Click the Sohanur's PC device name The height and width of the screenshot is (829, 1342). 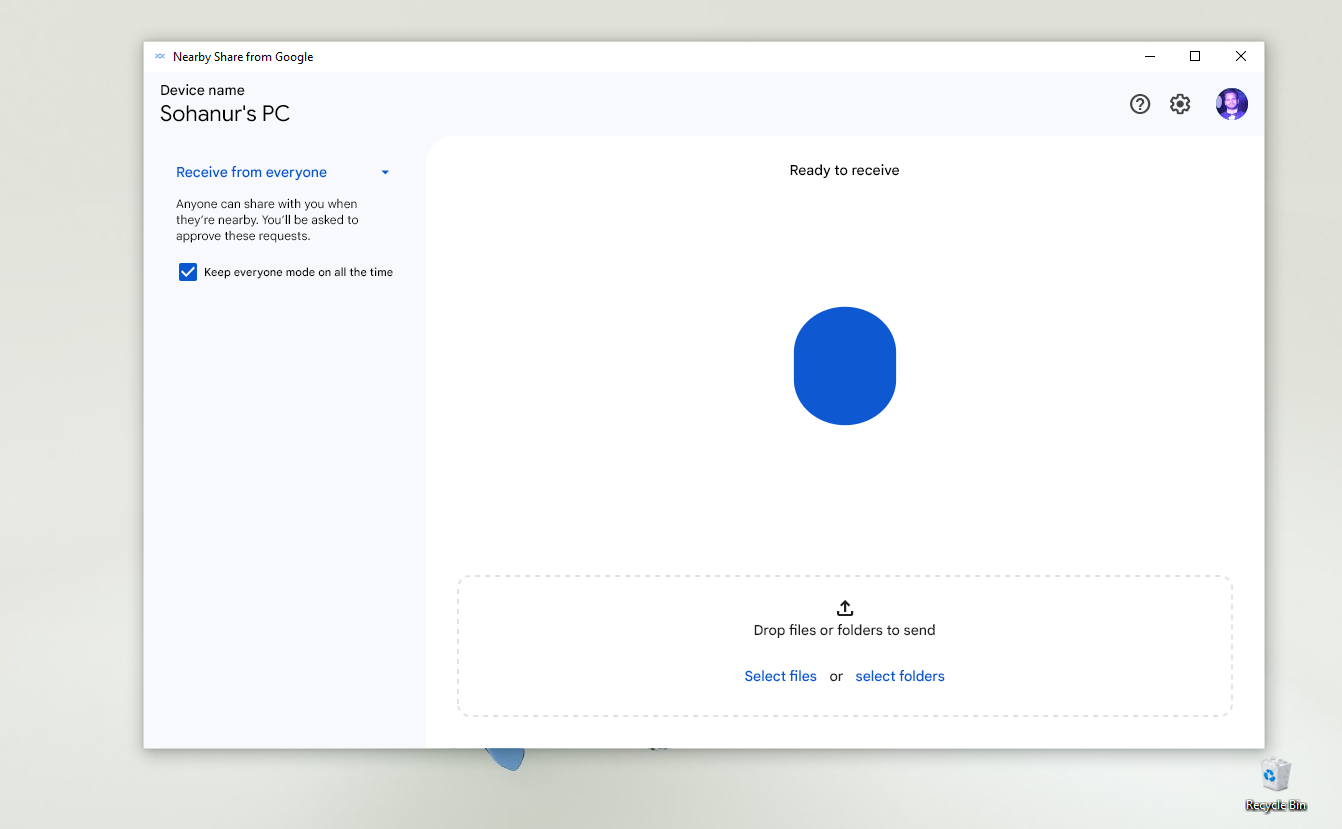tap(225, 114)
